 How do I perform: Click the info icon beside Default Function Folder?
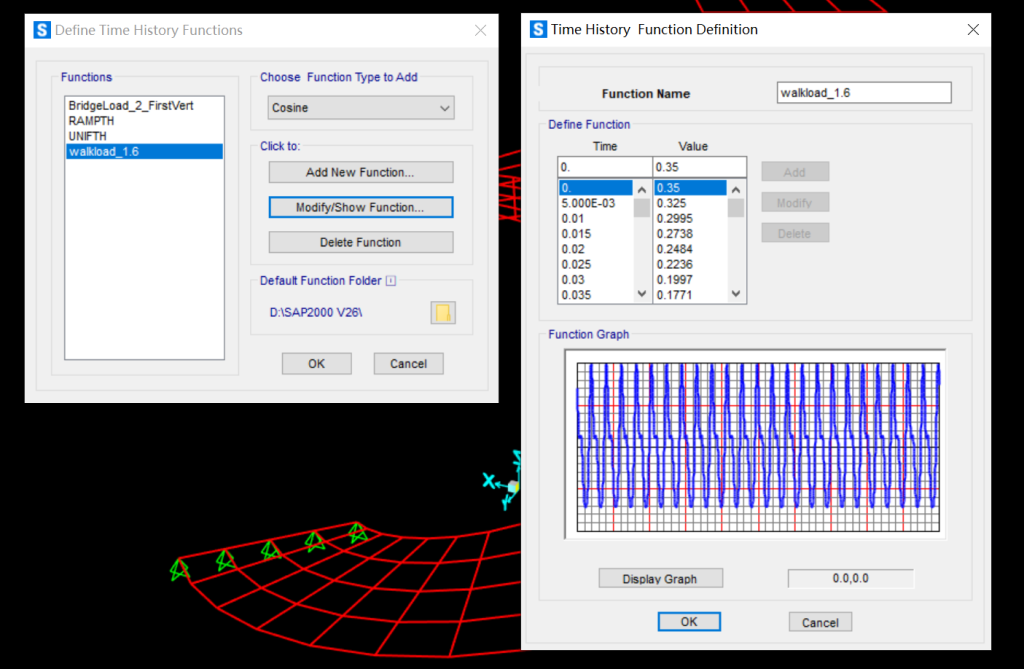coord(390,281)
